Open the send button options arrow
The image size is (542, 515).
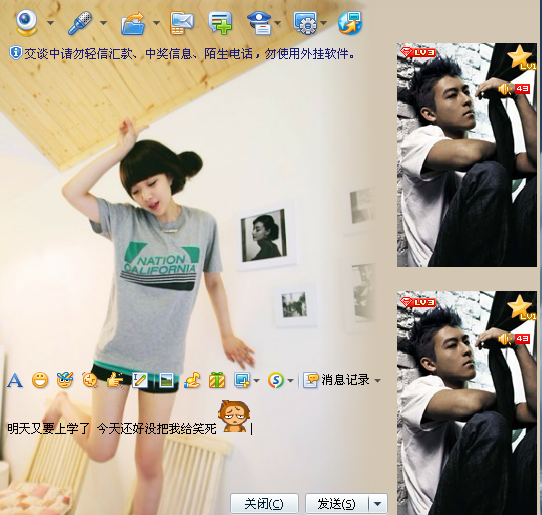pyautogui.click(x=377, y=504)
